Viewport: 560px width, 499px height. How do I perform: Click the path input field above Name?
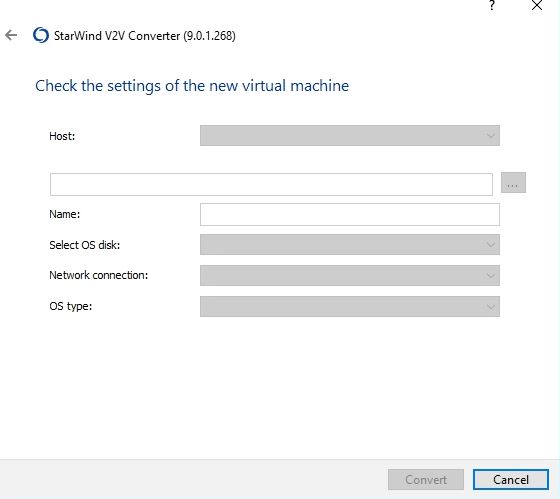271,184
